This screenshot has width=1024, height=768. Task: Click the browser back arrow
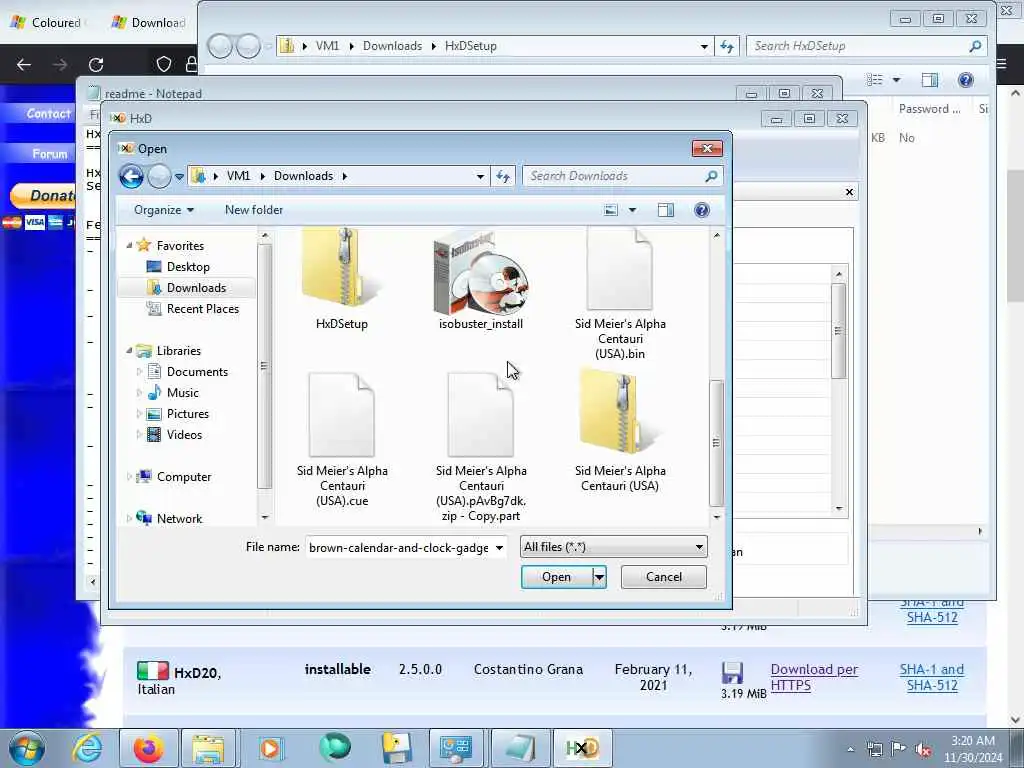coord(24,65)
